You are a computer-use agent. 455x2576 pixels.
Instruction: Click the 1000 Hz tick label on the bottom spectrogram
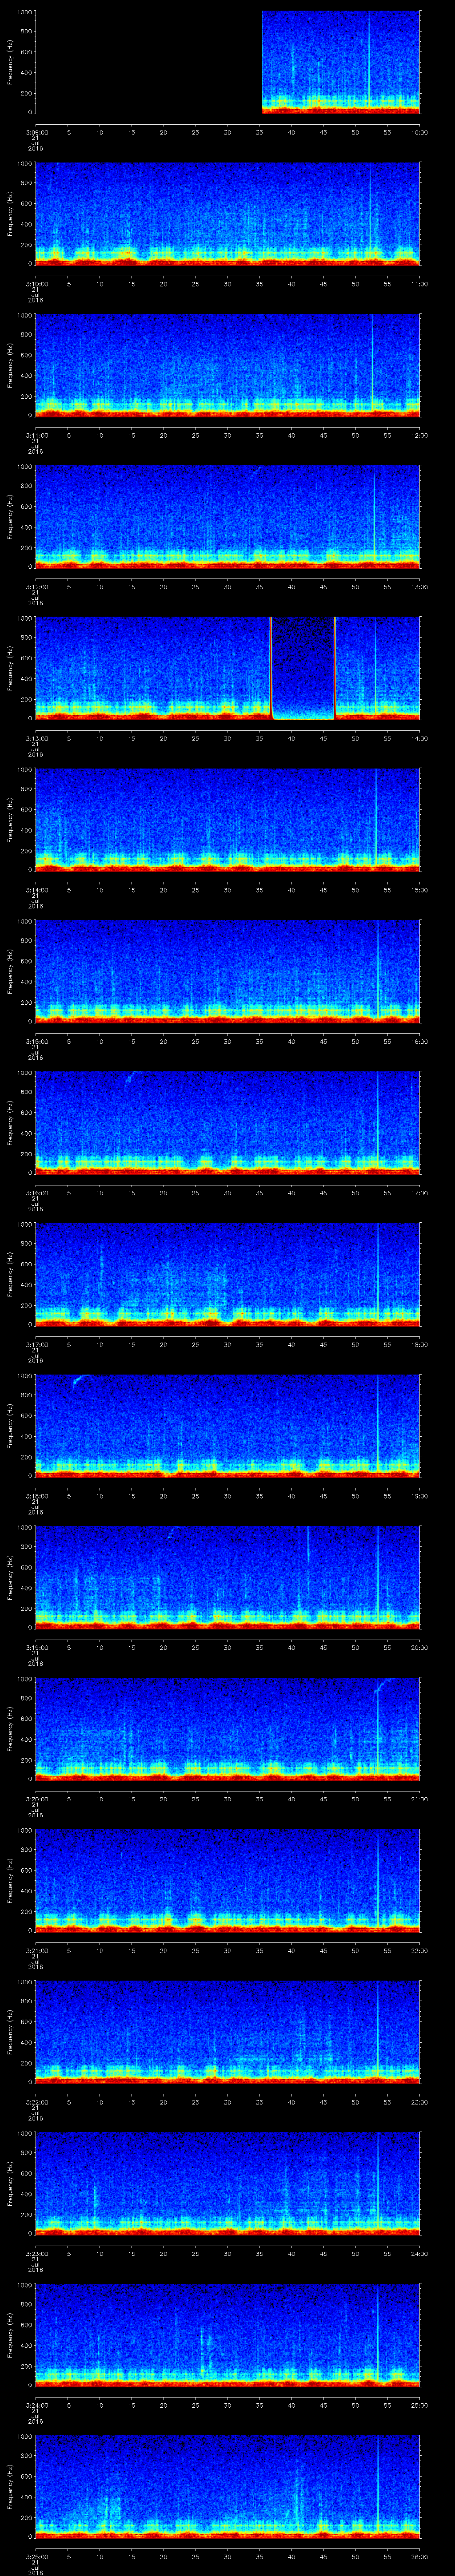[x=23, y=2437]
